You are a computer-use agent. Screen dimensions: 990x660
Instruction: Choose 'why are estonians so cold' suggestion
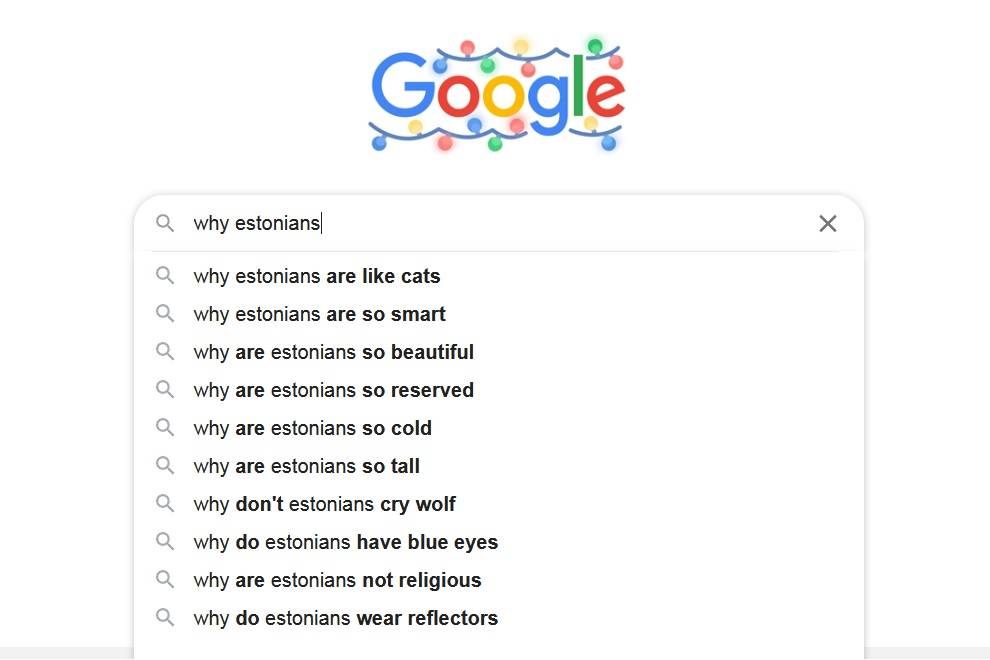pyautogui.click(x=499, y=428)
